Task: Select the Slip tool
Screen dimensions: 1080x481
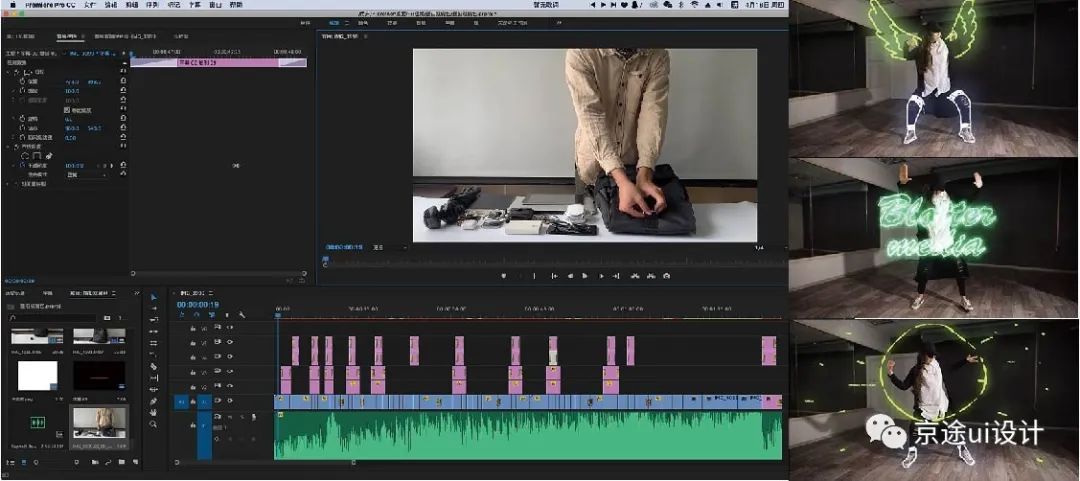Action: coord(153,378)
